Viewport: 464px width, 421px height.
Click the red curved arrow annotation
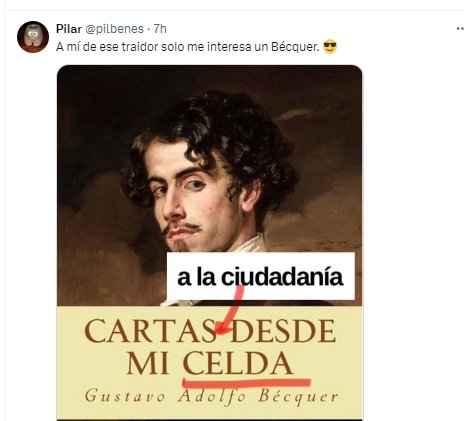click(x=230, y=310)
